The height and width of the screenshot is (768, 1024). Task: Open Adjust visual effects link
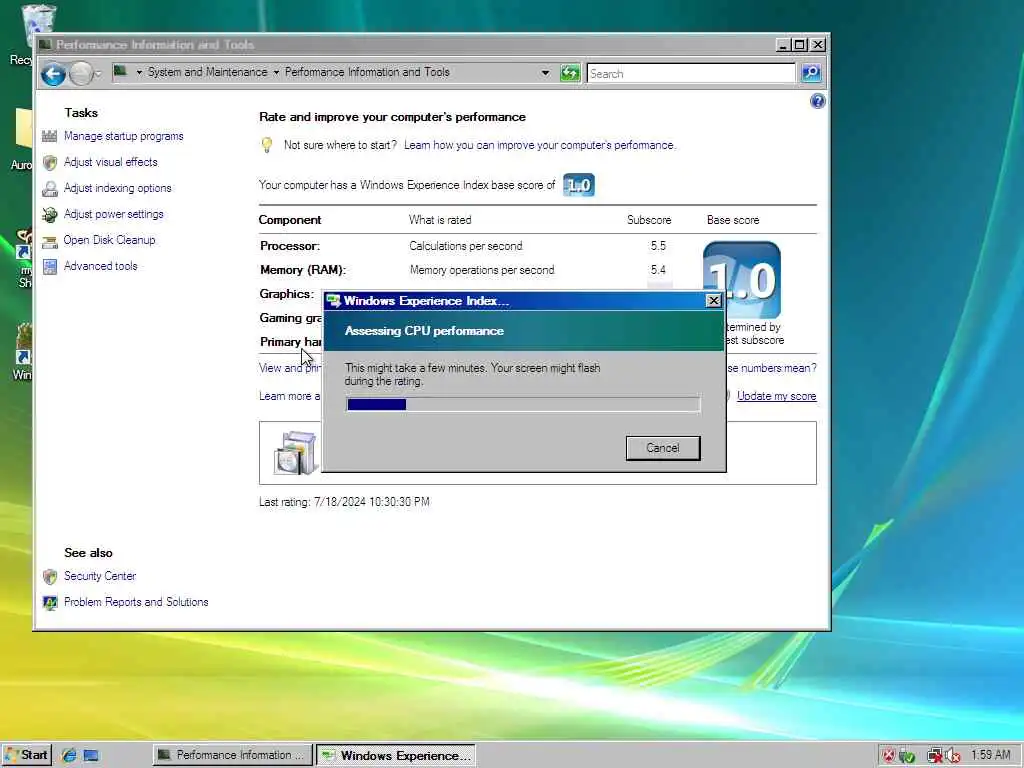[110, 162]
